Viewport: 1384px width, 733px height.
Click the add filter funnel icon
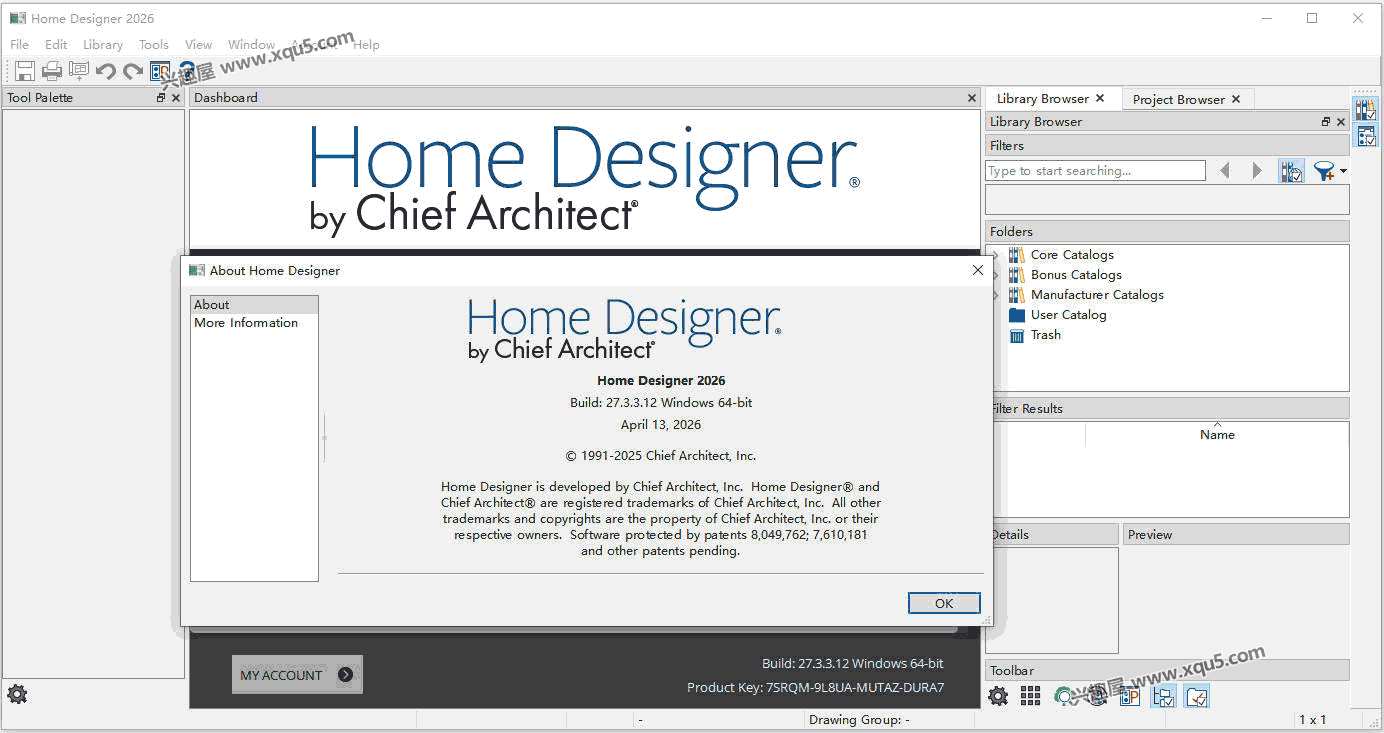pyautogui.click(x=1324, y=171)
